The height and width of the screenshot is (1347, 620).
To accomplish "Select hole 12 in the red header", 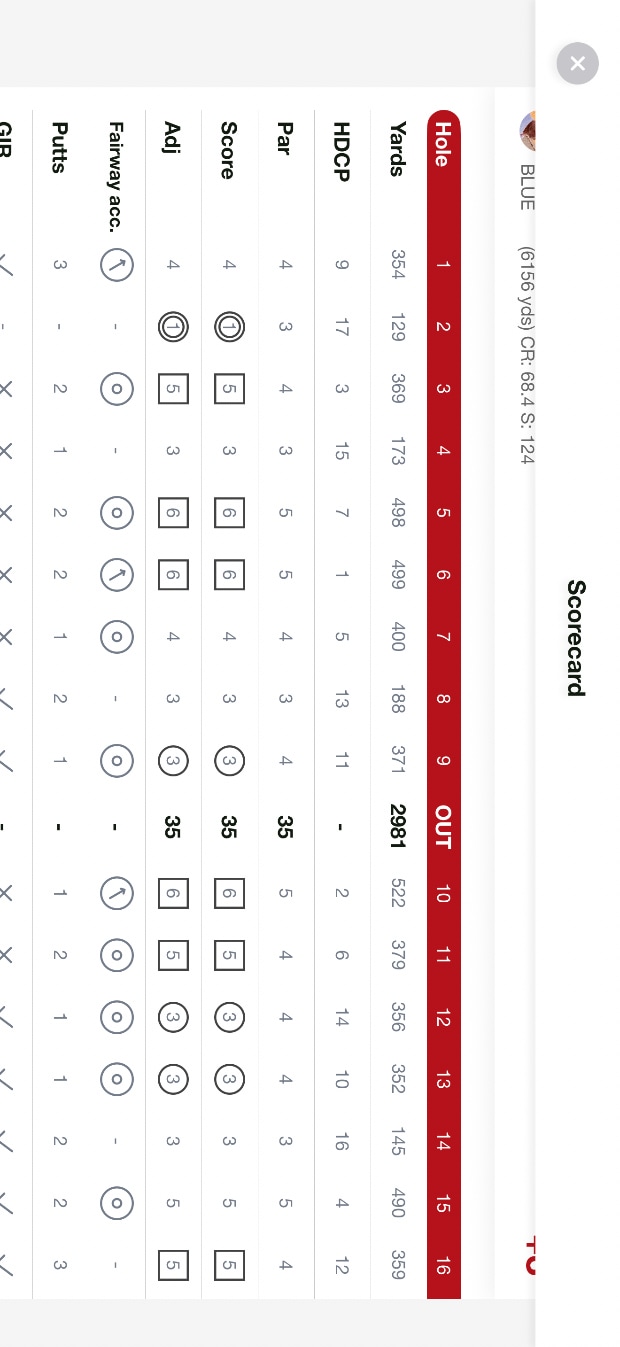I will pos(443,1017).
